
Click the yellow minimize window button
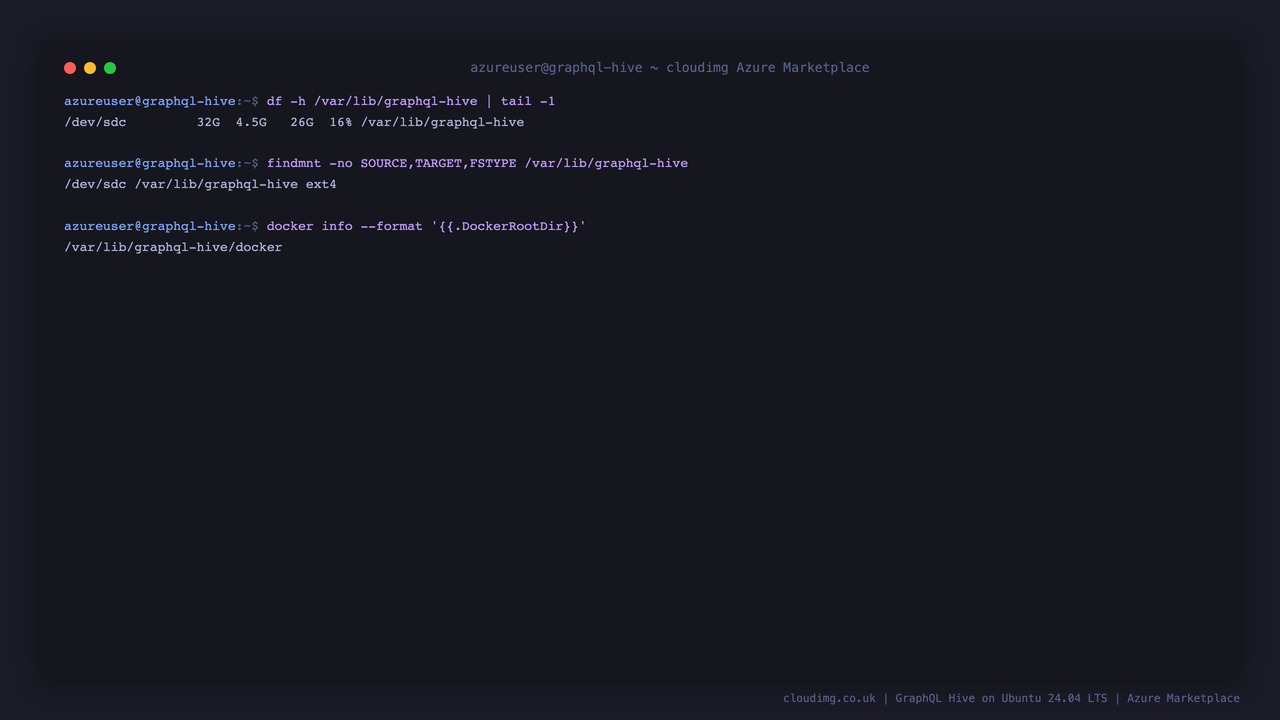coord(90,68)
